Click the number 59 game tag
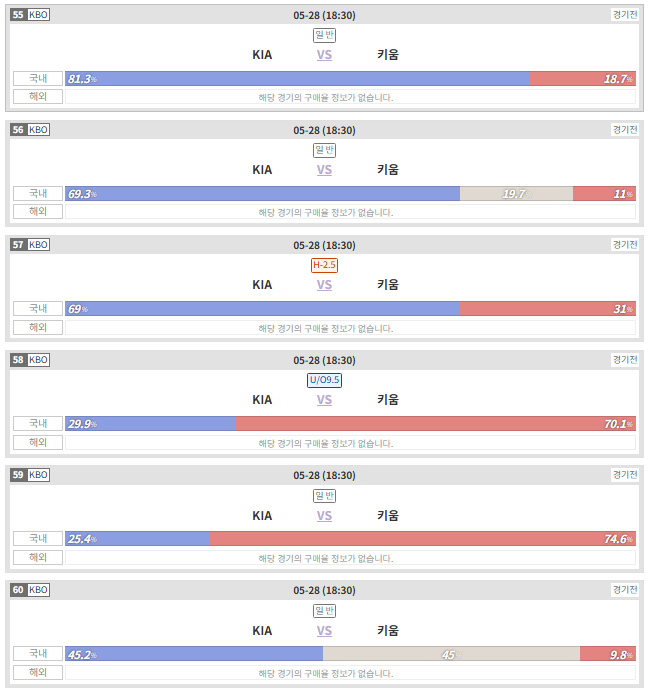The width and height of the screenshot is (649, 694). click(18, 475)
